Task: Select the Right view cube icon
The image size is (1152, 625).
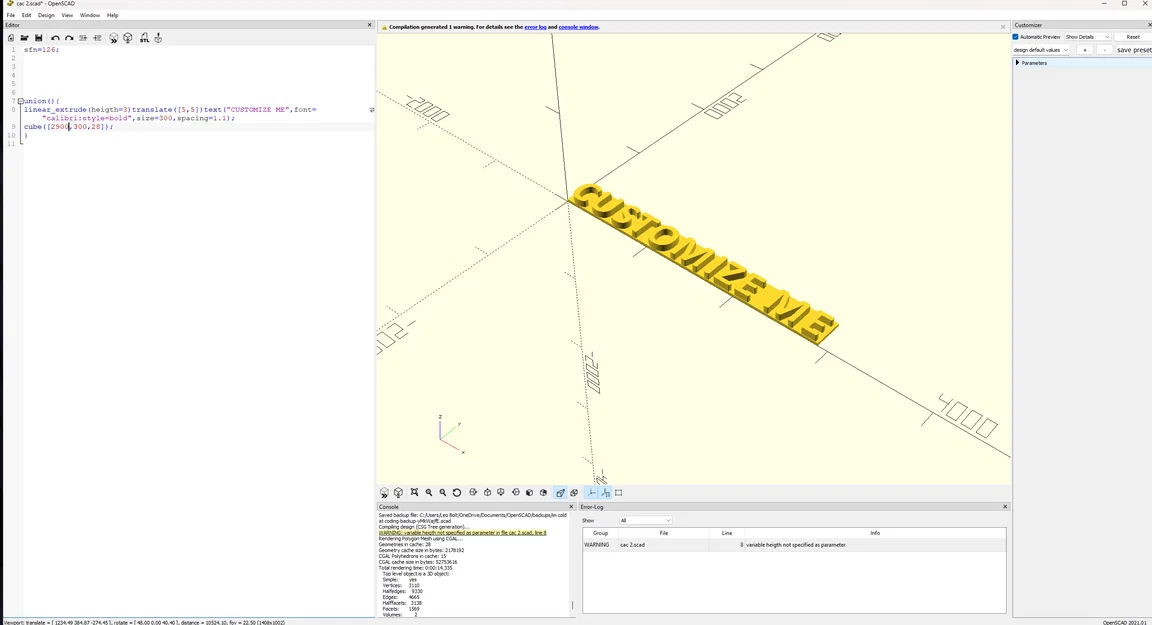Action: [x=473, y=493]
